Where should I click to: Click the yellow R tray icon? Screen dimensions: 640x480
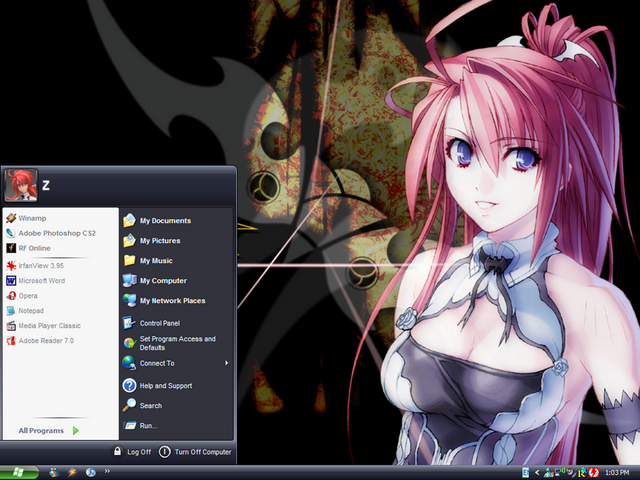(582, 473)
